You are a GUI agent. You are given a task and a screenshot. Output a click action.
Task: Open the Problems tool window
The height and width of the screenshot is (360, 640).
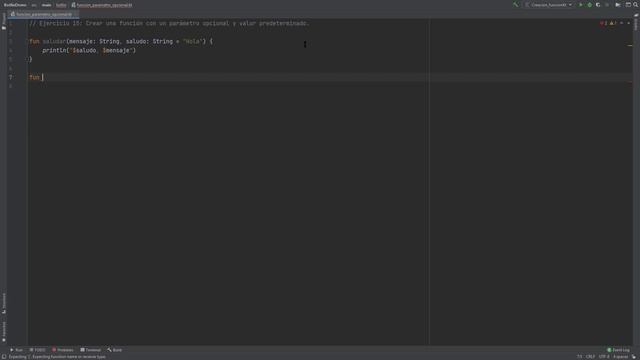coord(62,350)
